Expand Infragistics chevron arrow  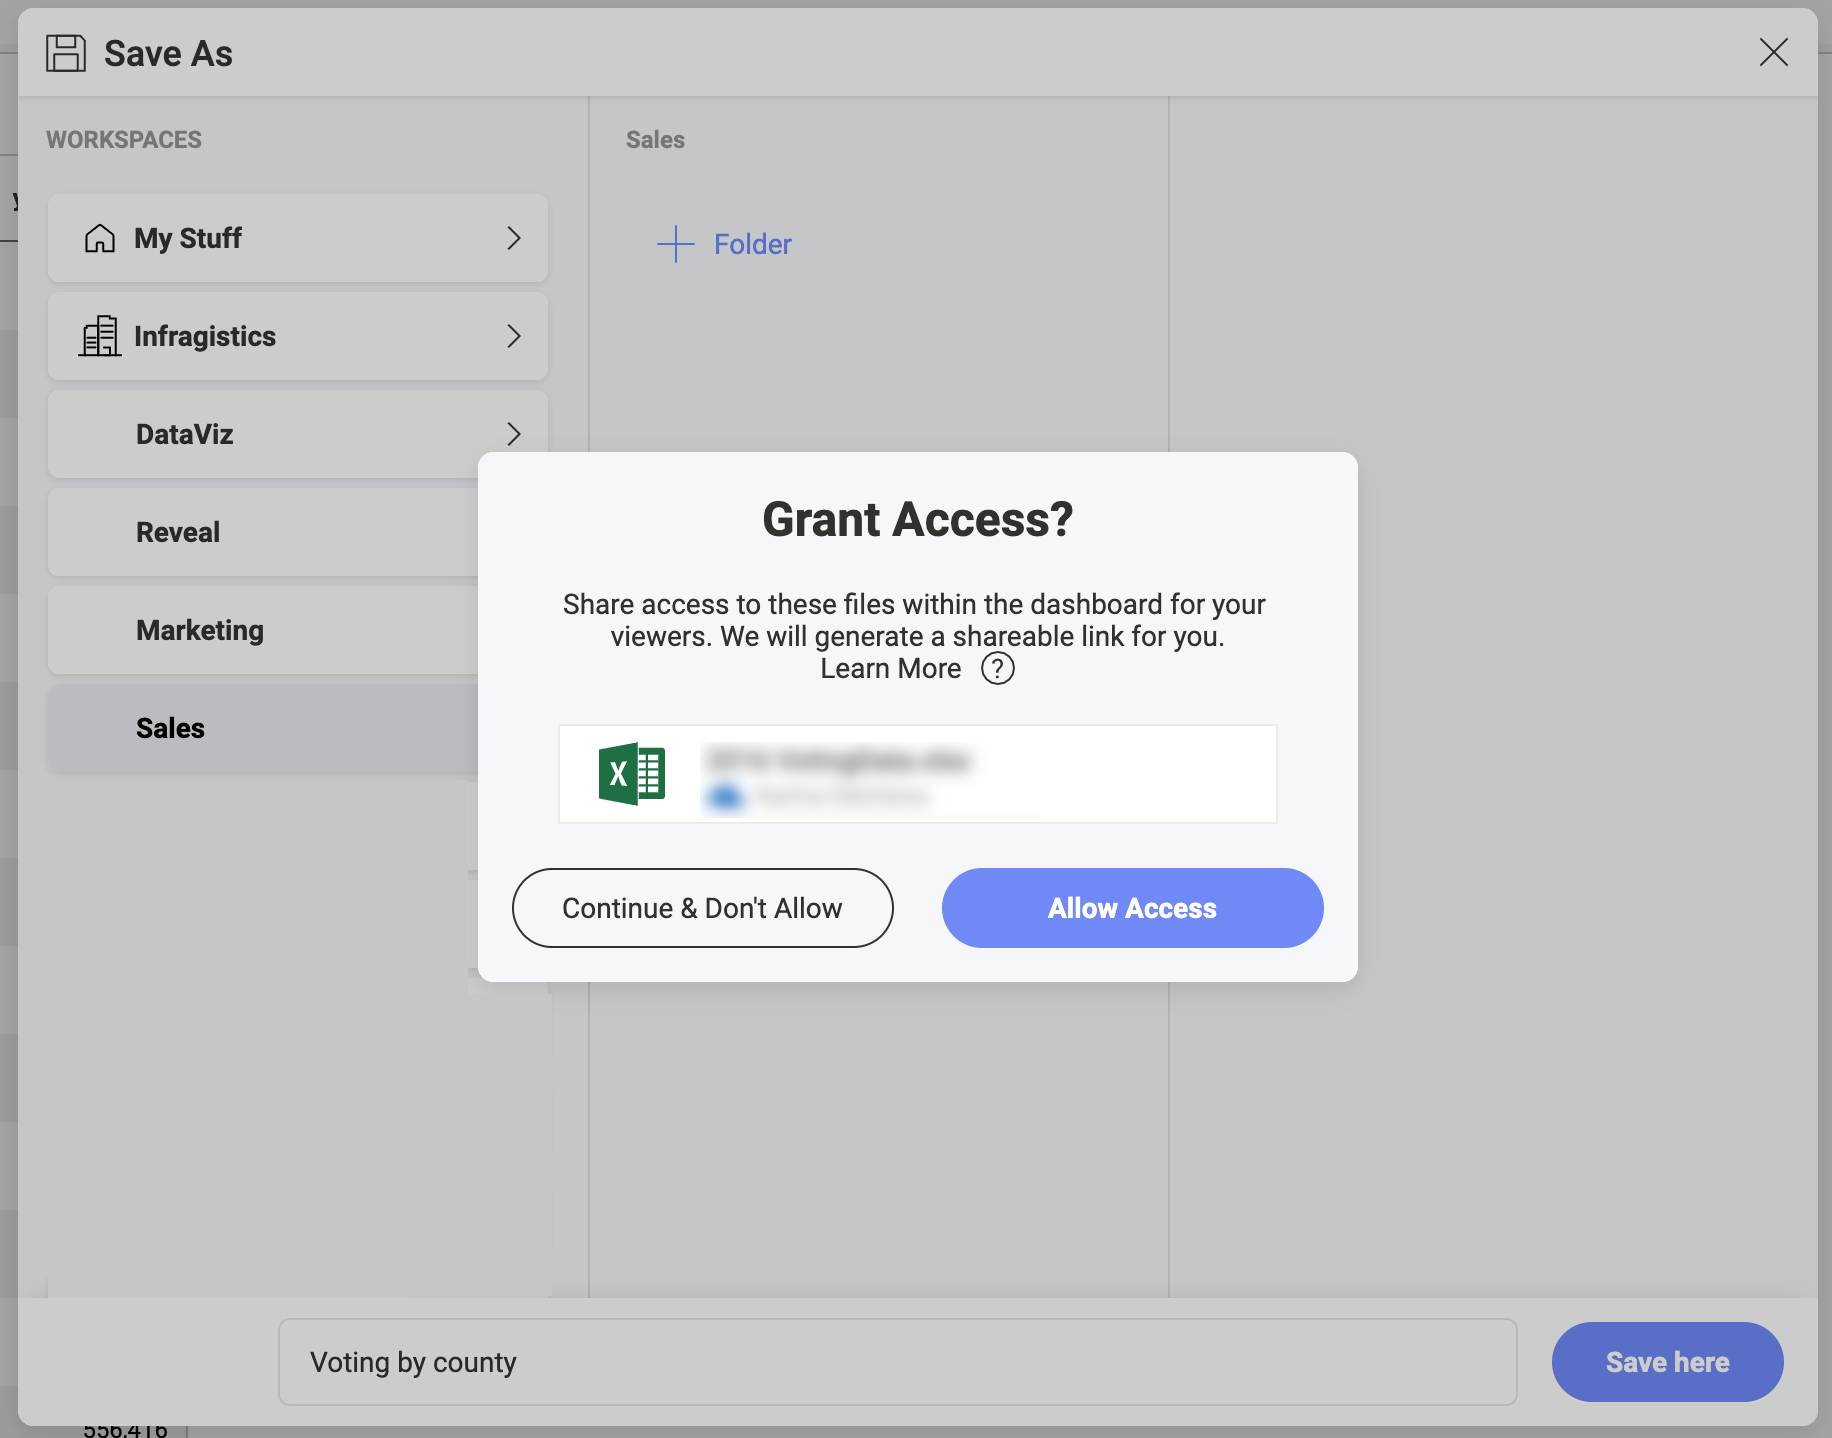point(514,336)
